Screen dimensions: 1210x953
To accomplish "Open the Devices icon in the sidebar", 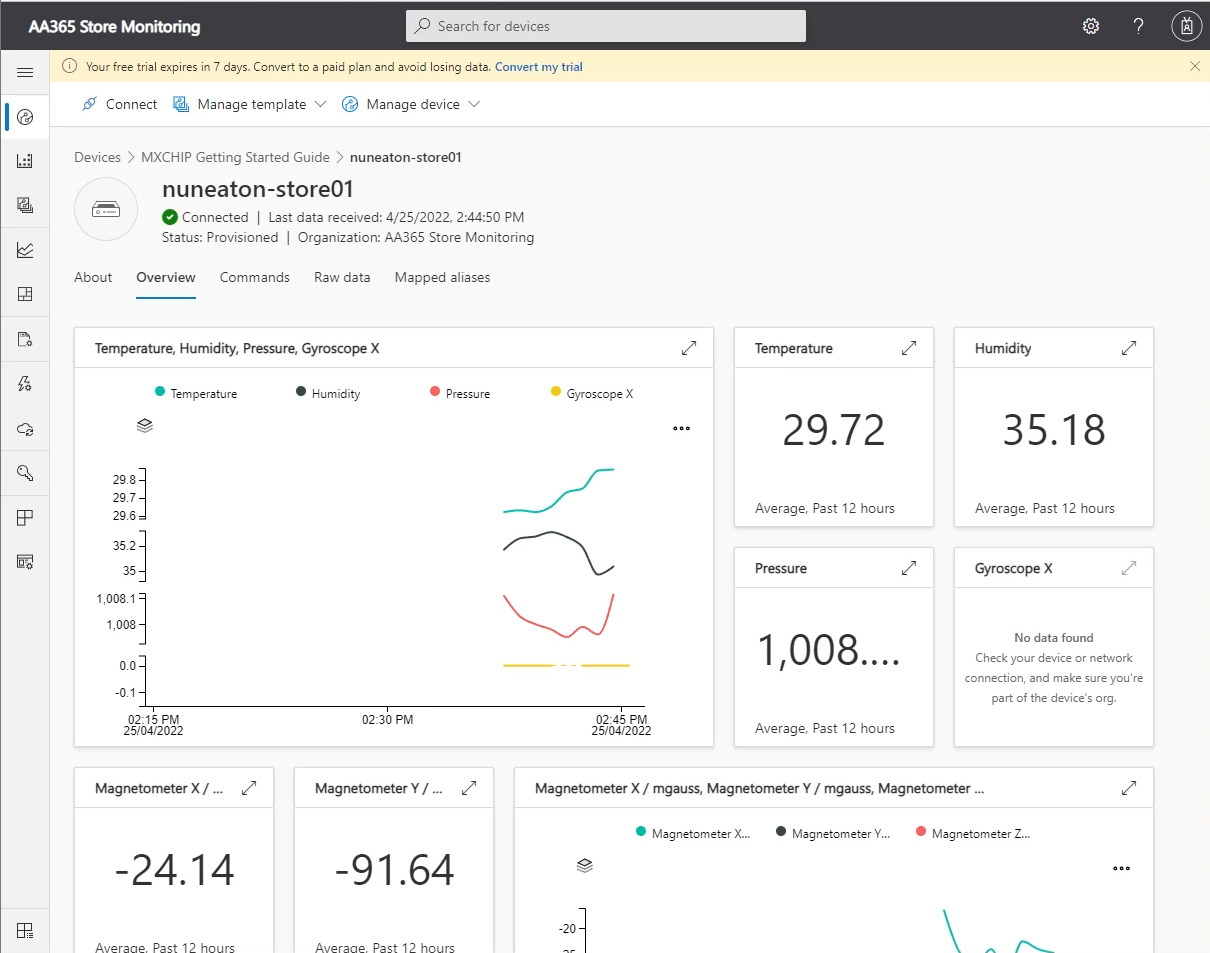I will click(25, 116).
